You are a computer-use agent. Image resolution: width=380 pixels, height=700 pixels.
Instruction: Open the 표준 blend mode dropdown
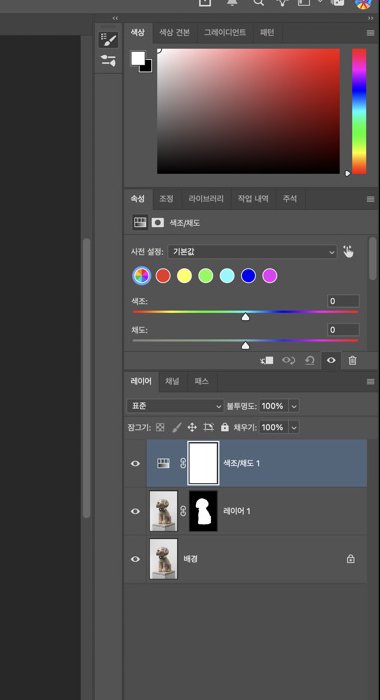(x=175, y=406)
